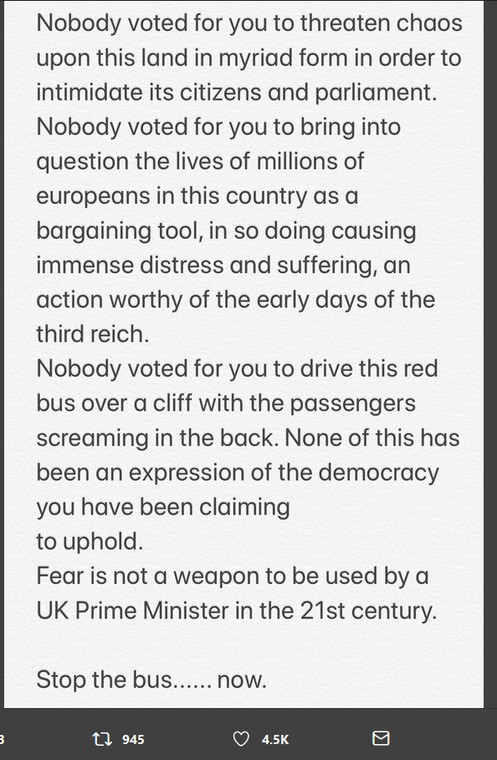
Task: Click the text 'to uphold.'
Action: (x=90, y=542)
